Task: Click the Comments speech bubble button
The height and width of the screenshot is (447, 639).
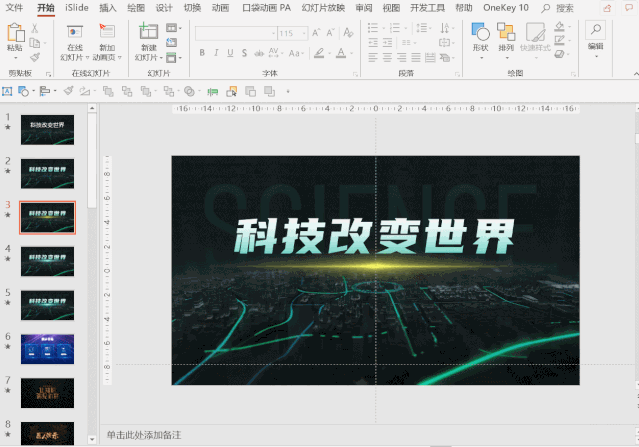Action: [x=629, y=8]
